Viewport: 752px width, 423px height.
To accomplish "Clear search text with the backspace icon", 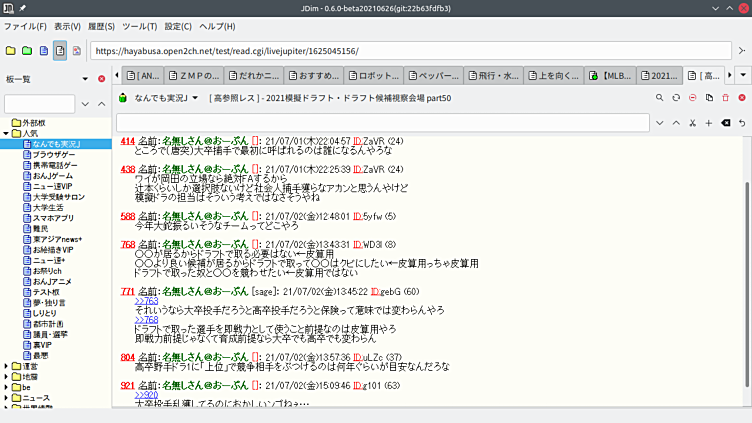I will pos(725,122).
